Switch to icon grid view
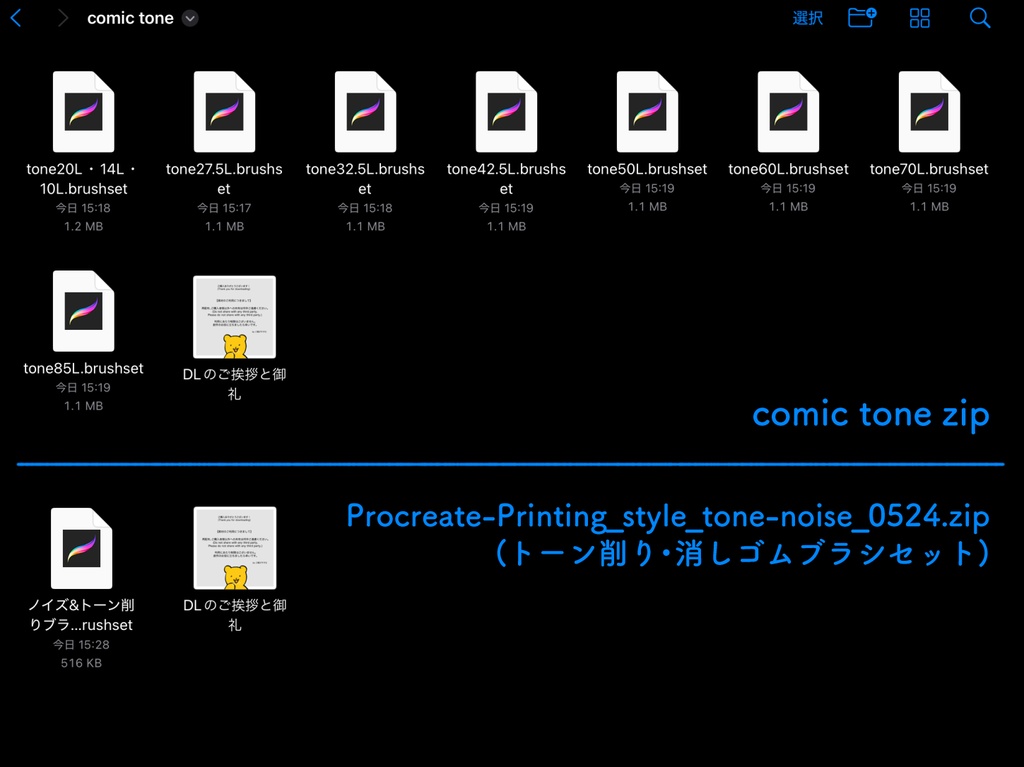 tap(919, 17)
